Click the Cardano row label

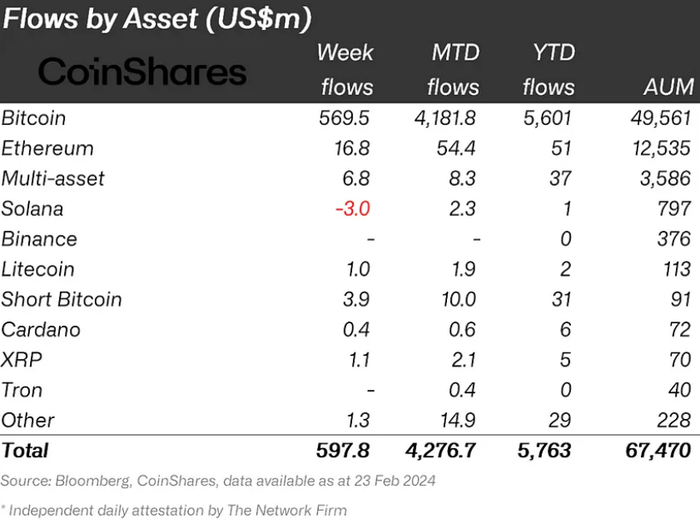point(41,329)
